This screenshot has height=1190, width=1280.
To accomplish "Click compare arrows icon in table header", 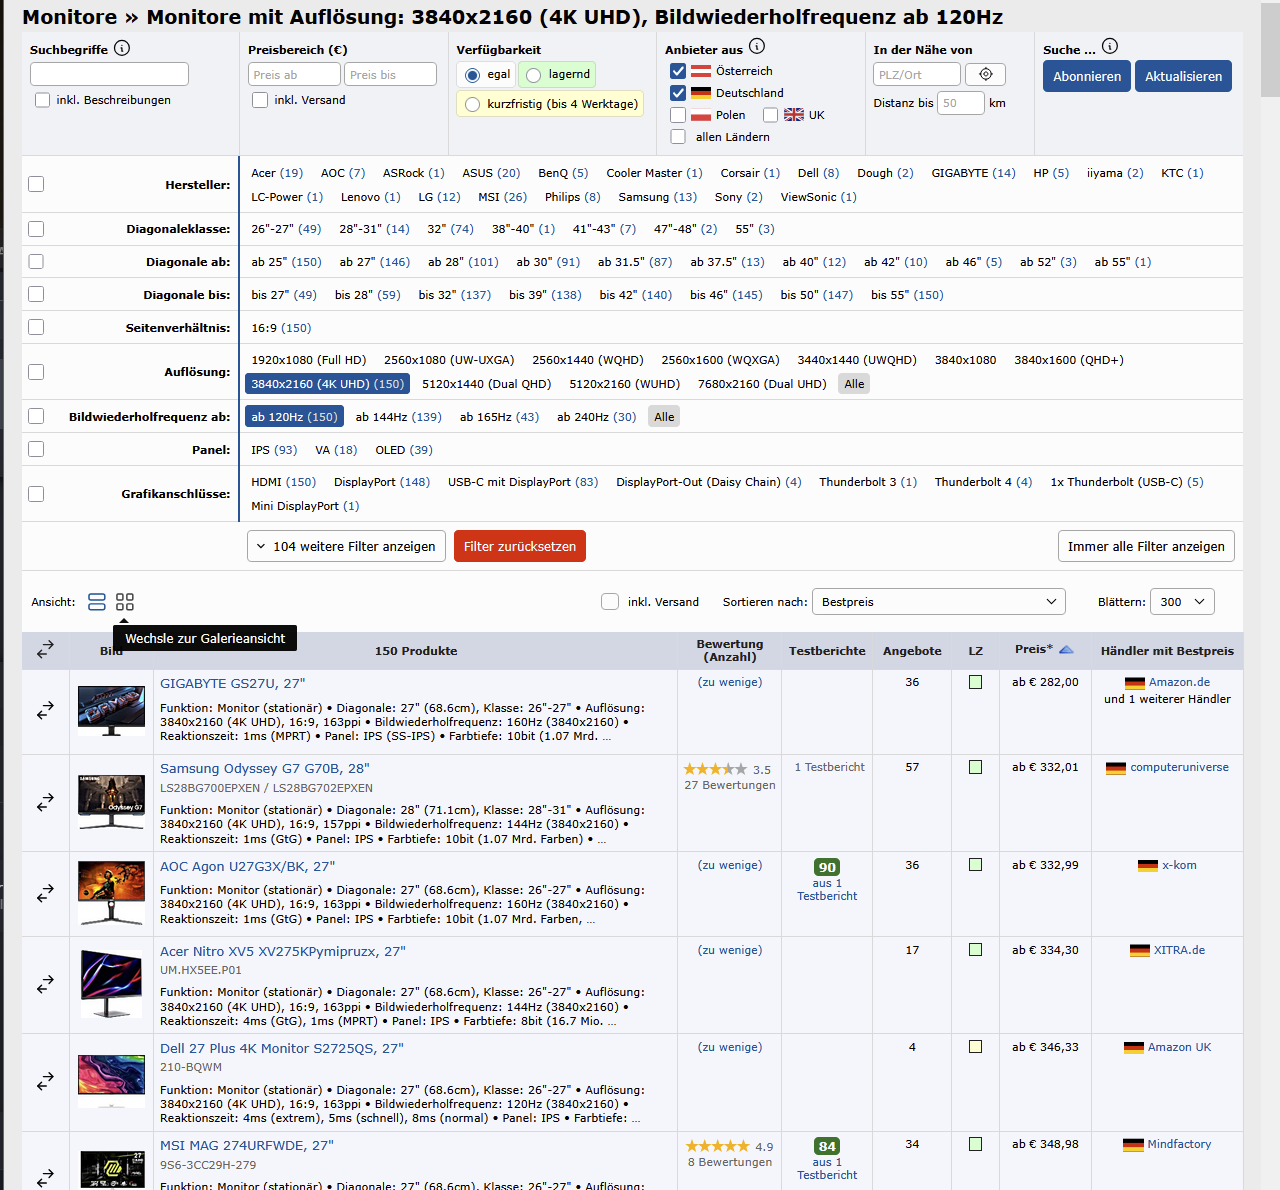I will point(45,650).
